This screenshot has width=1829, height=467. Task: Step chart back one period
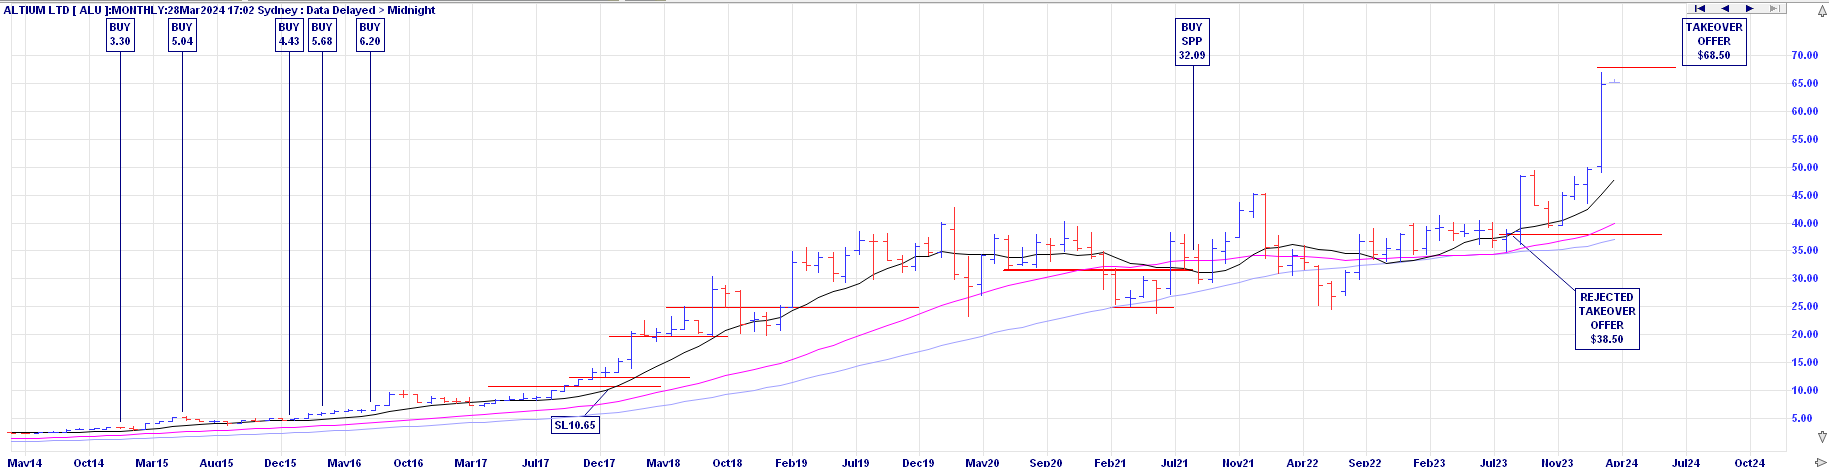(x=1725, y=8)
